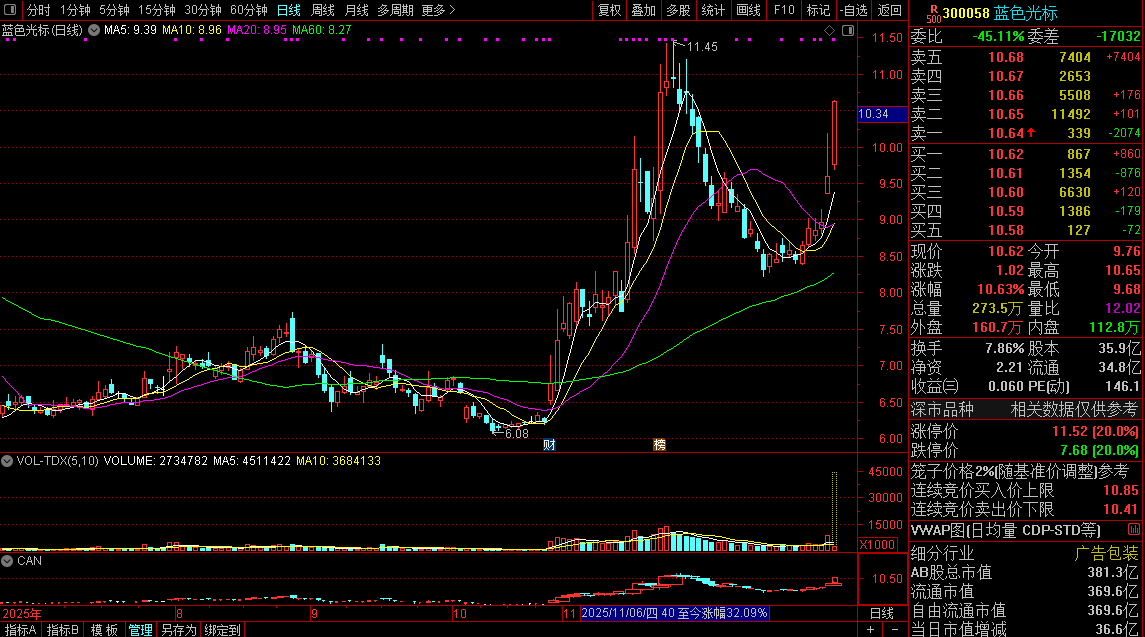This screenshot has width=1145, height=637.
Task: Click the 涨停价 11.52 limit-up value
Action: [x=1095, y=432]
